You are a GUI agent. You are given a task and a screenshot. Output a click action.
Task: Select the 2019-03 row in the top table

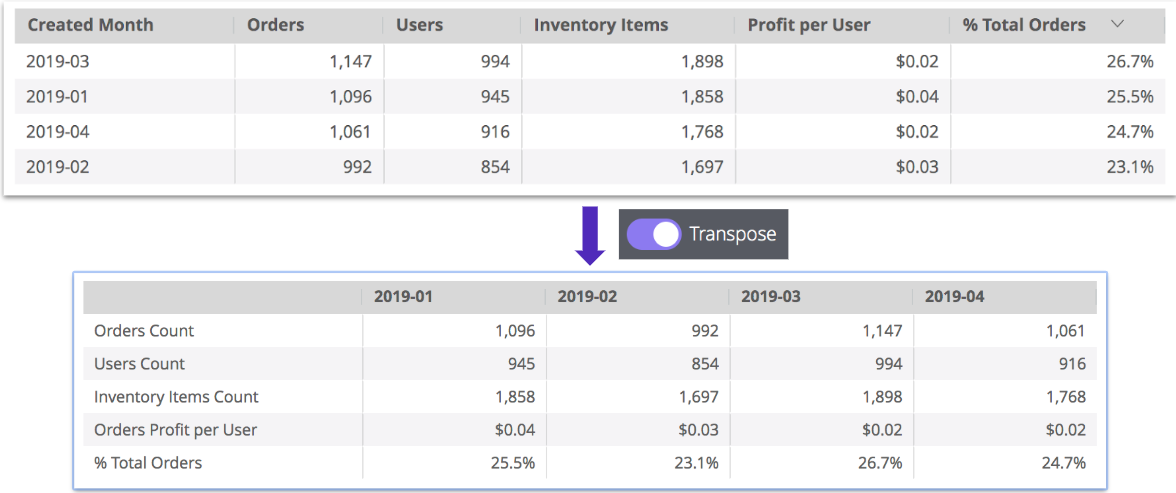(x=57, y=62)
